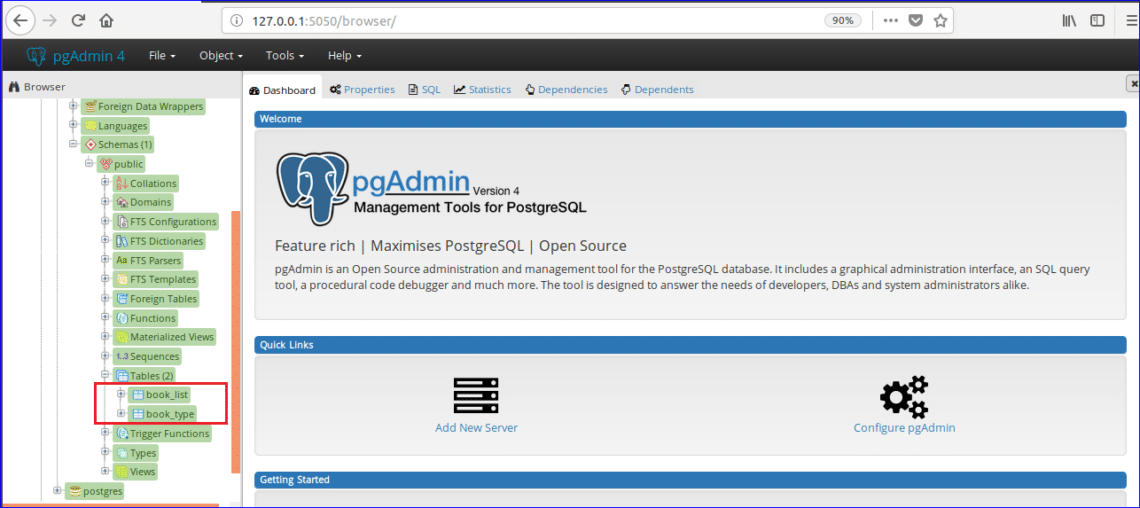Click the Firefox Pocket save icon
The image size is (1140, 508).
coord(915,20)
